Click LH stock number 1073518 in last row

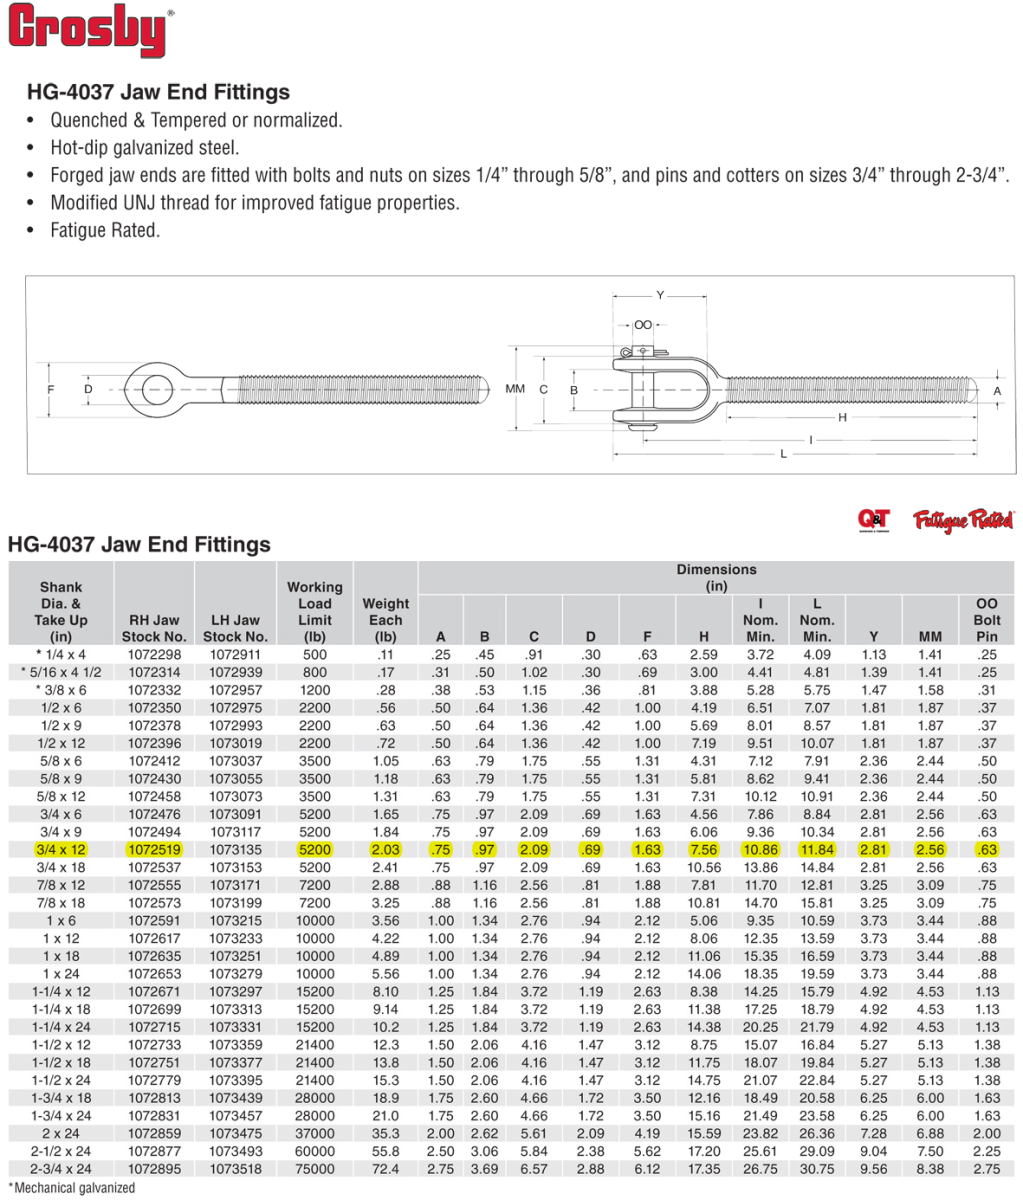tap(235, 1169)
